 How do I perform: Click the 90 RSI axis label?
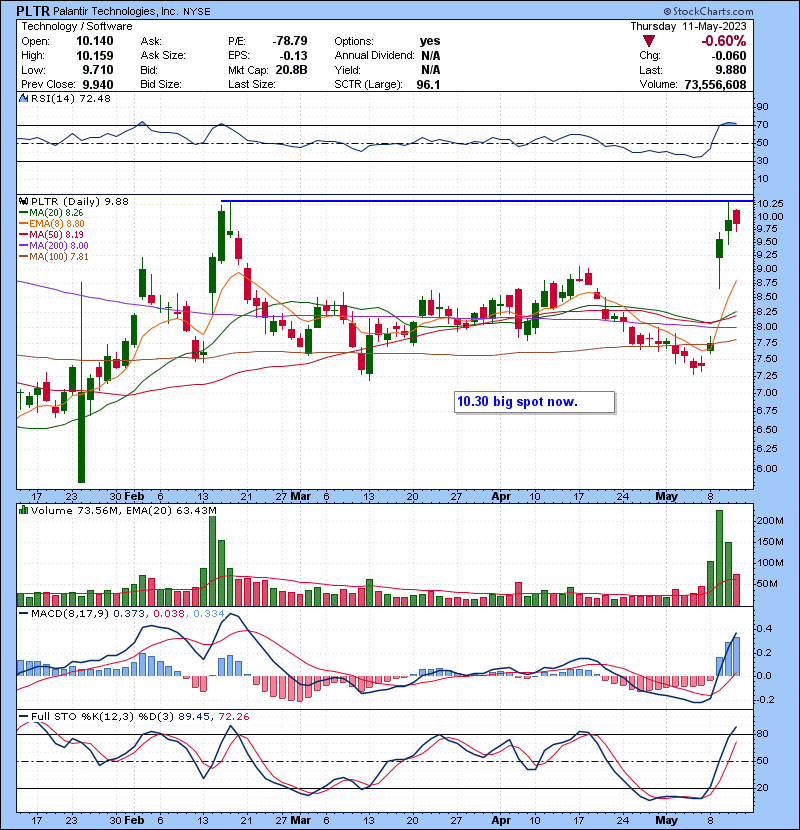pos(763,107)
